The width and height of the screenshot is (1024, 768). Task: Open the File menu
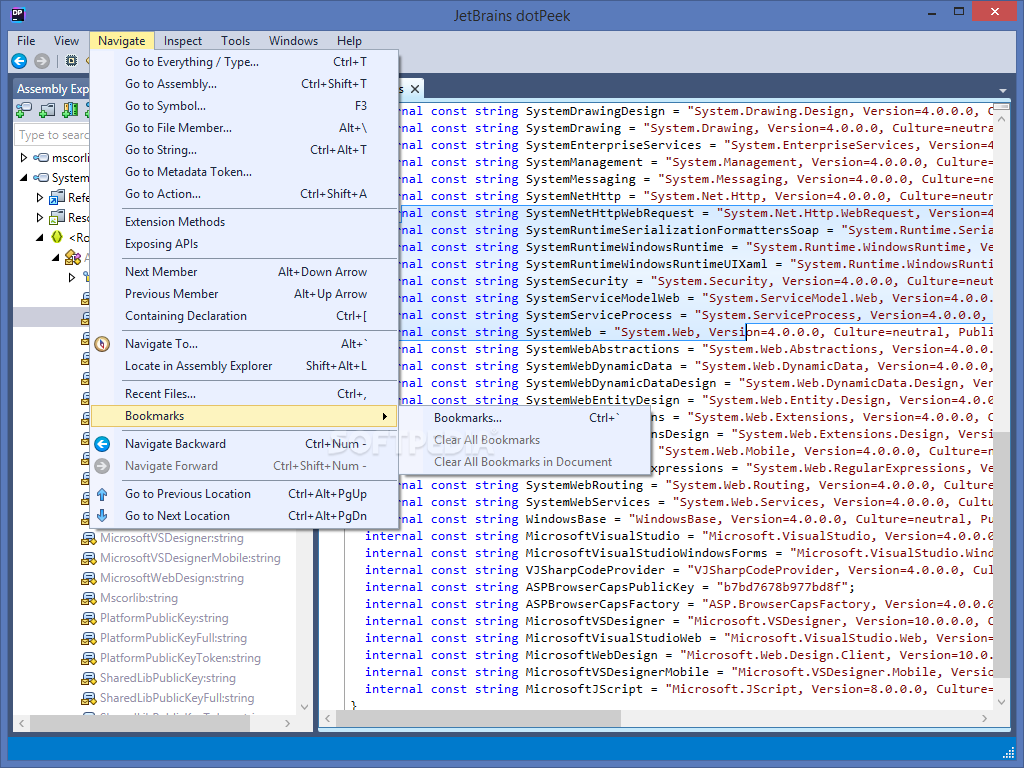pos(26,40)
